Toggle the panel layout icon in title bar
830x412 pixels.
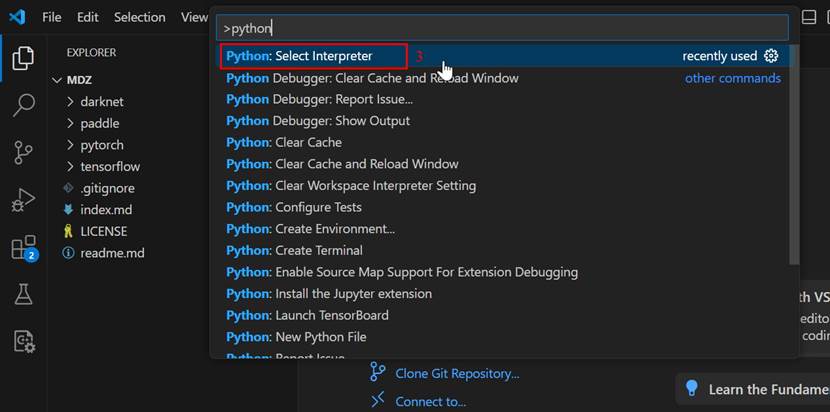pos(808,17)
